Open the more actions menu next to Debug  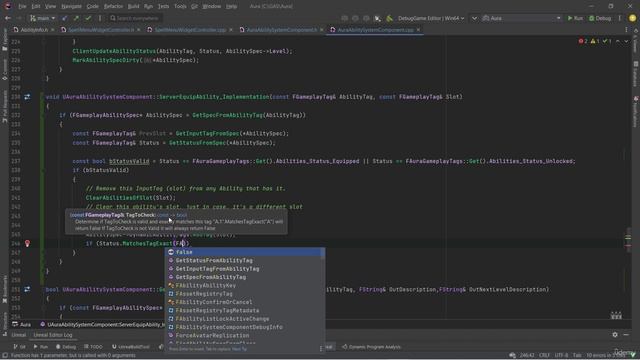620,18
